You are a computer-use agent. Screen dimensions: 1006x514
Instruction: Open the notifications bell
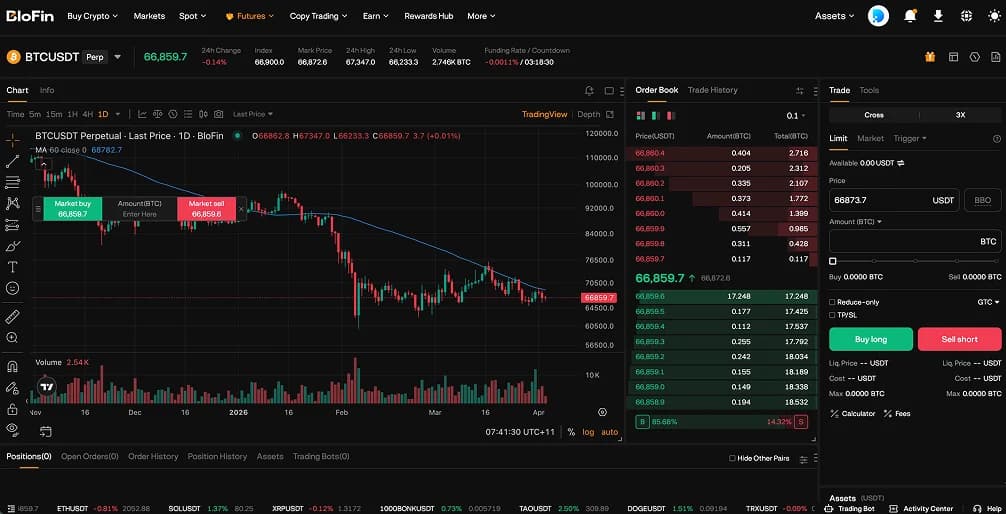coord(910,16)
